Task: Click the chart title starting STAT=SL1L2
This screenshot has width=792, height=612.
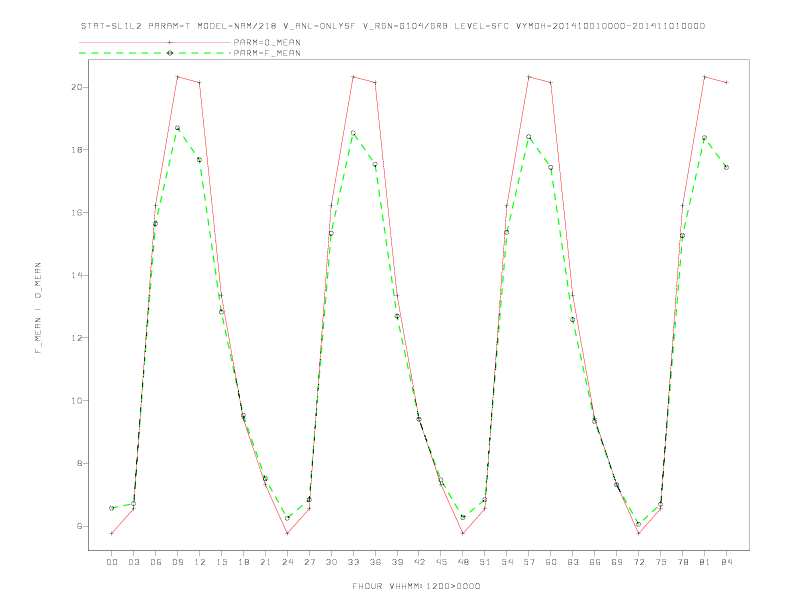Action: pyautogui.click(x=393, y=26)
